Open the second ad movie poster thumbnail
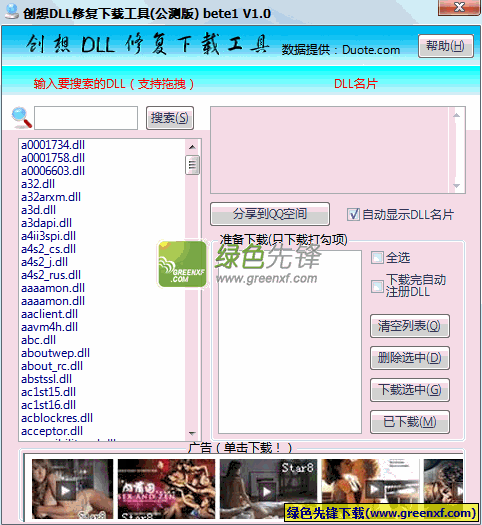Image resolution: width=482 pixels, height=525 pixels. click(x=166, y=489)
